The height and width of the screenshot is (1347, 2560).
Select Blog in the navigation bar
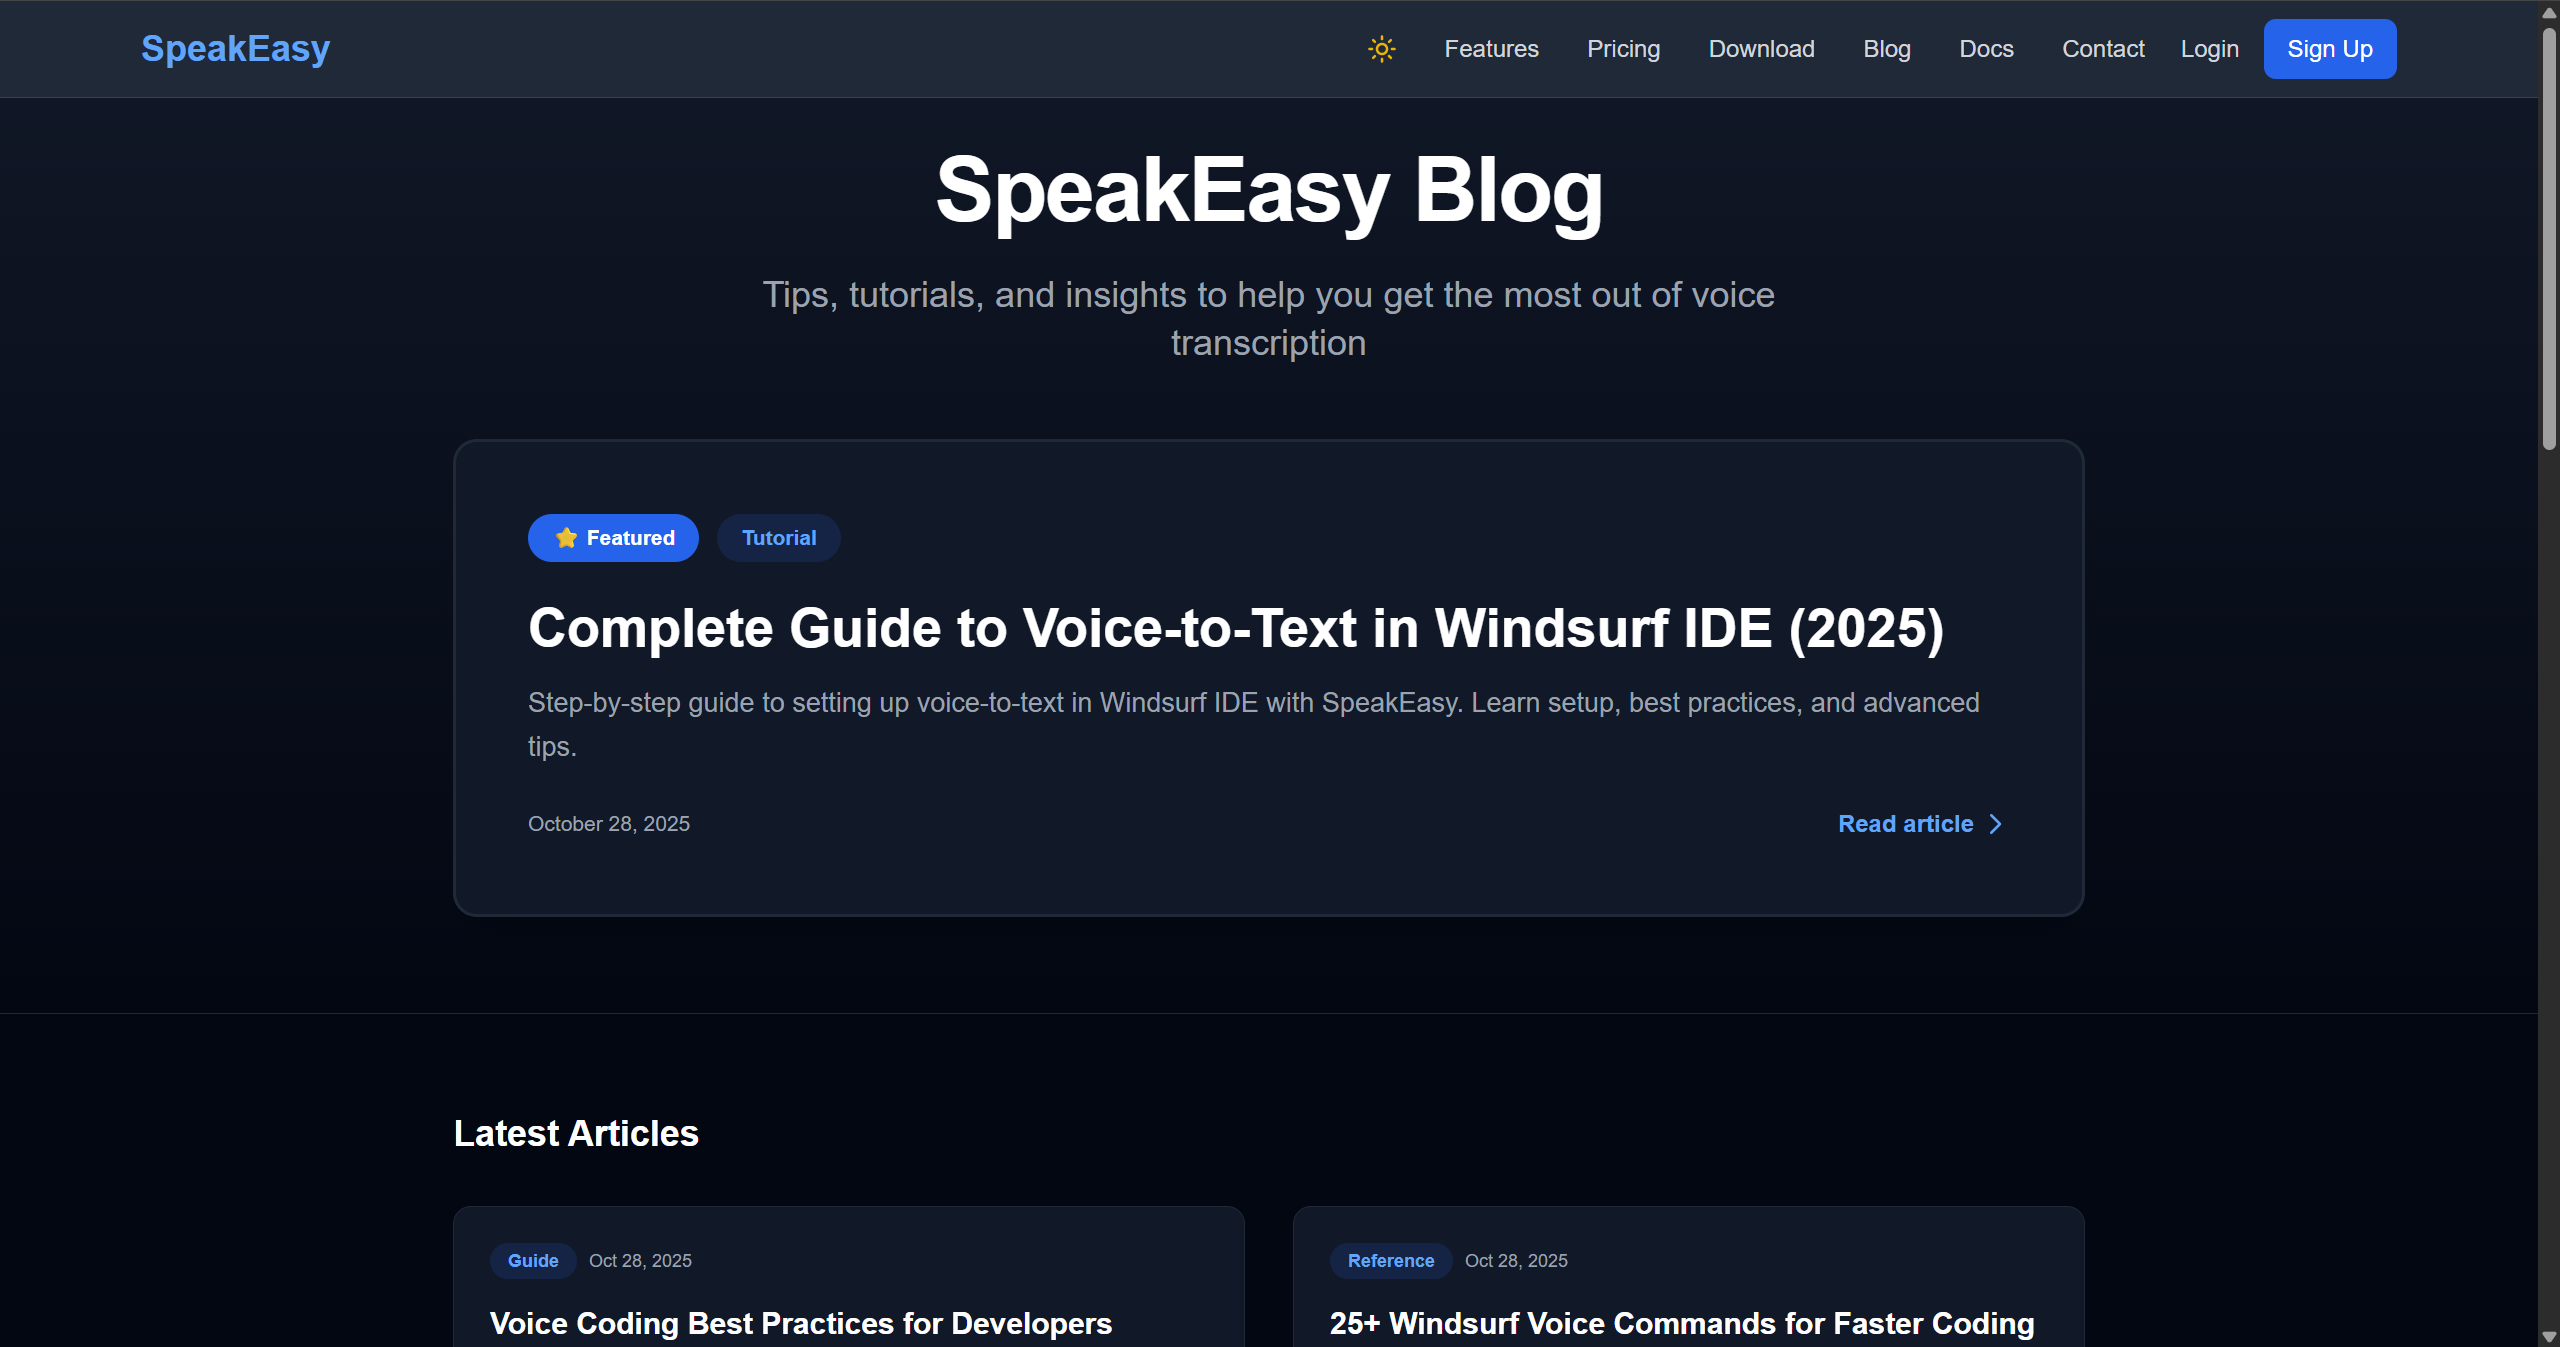(1886, 49)
